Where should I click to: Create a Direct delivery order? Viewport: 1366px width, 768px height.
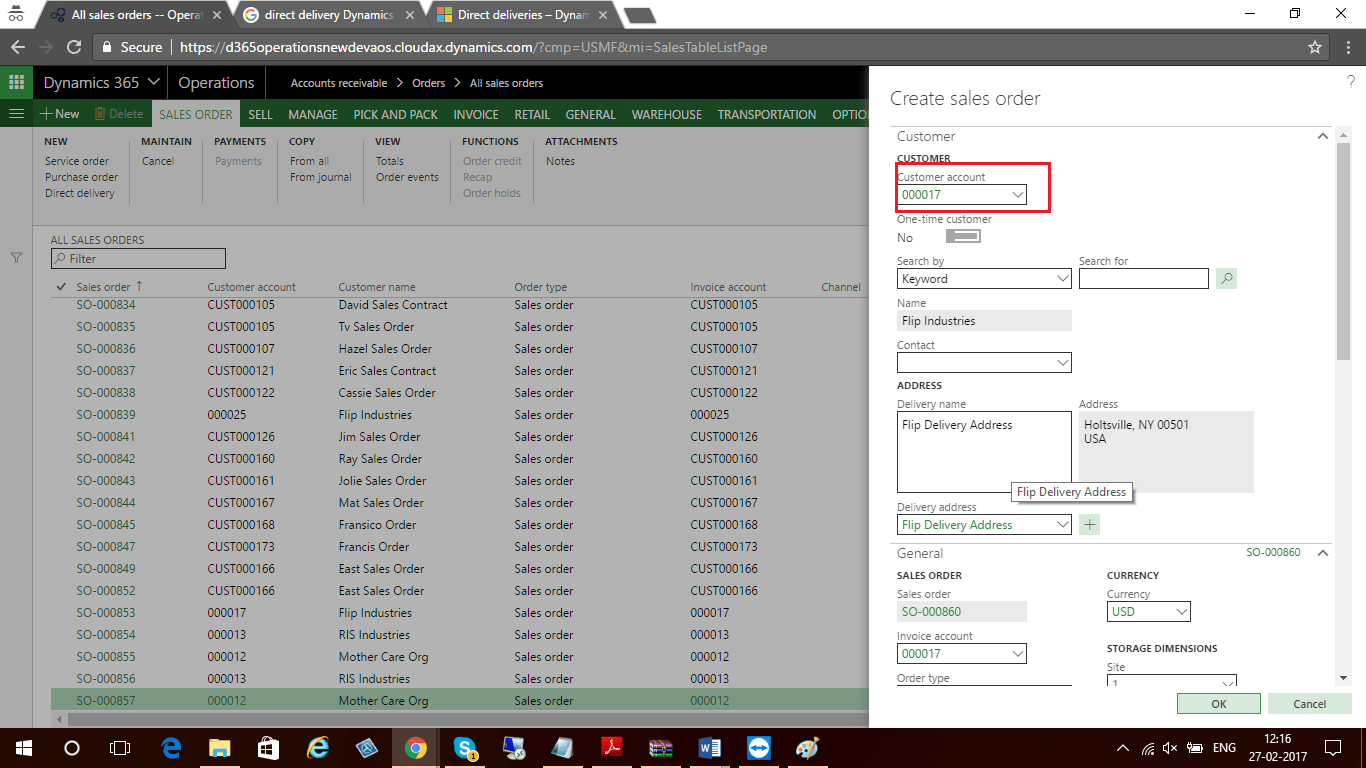coord(80,193)
